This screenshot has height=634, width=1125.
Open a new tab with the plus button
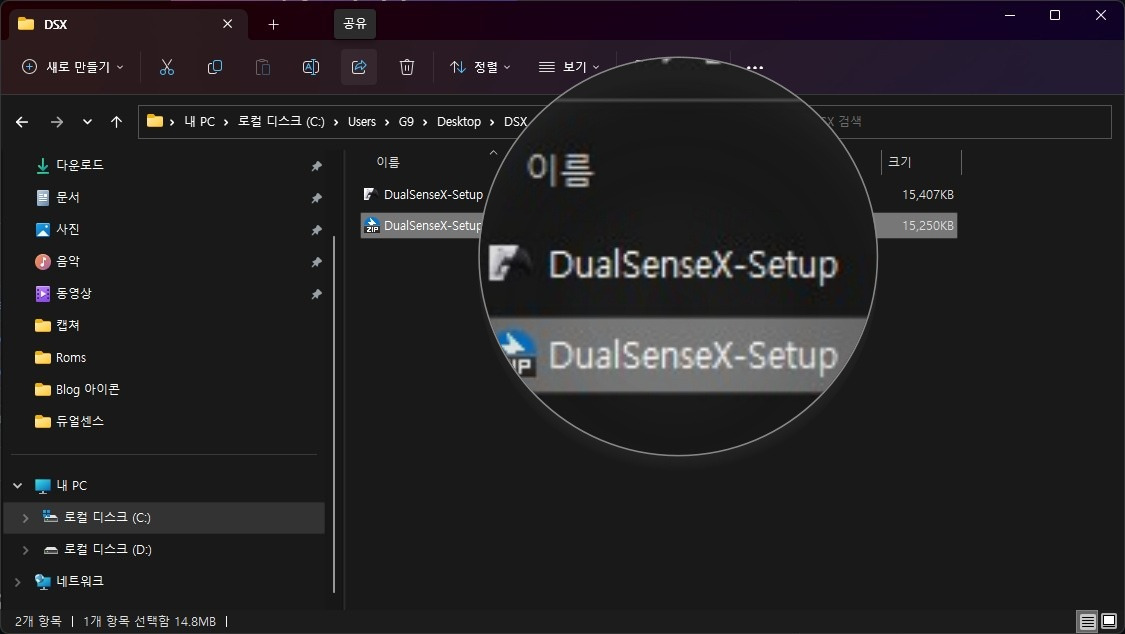(x=273, y=23)
